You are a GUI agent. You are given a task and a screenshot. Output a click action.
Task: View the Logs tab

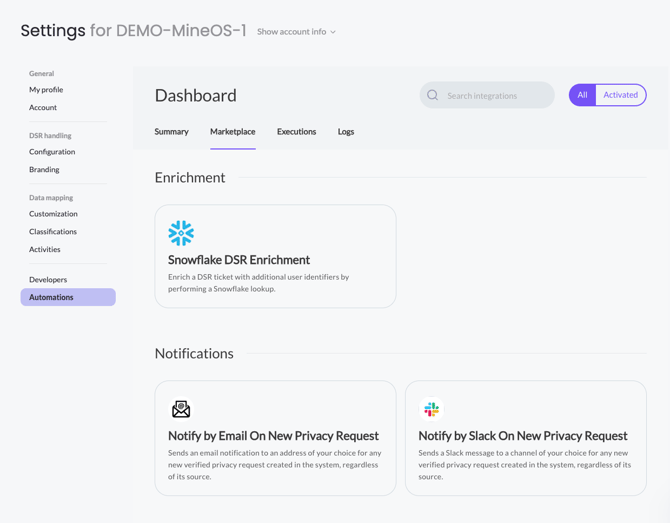coord(346,132)
